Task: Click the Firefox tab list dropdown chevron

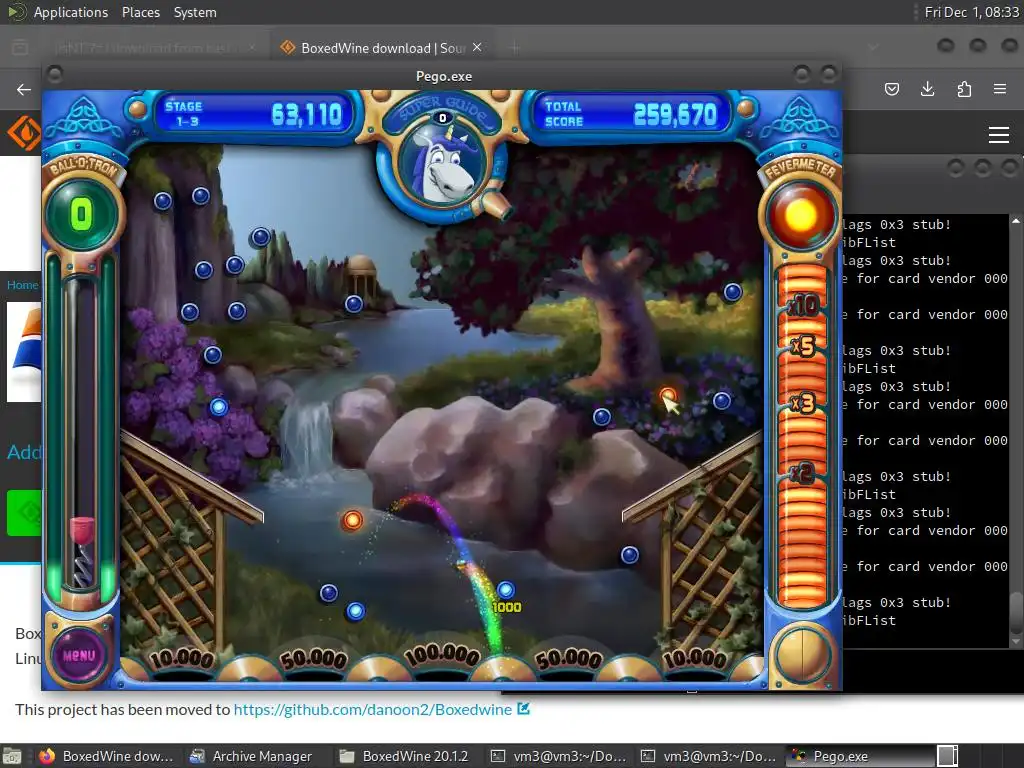Action: [x=873, y=48]
